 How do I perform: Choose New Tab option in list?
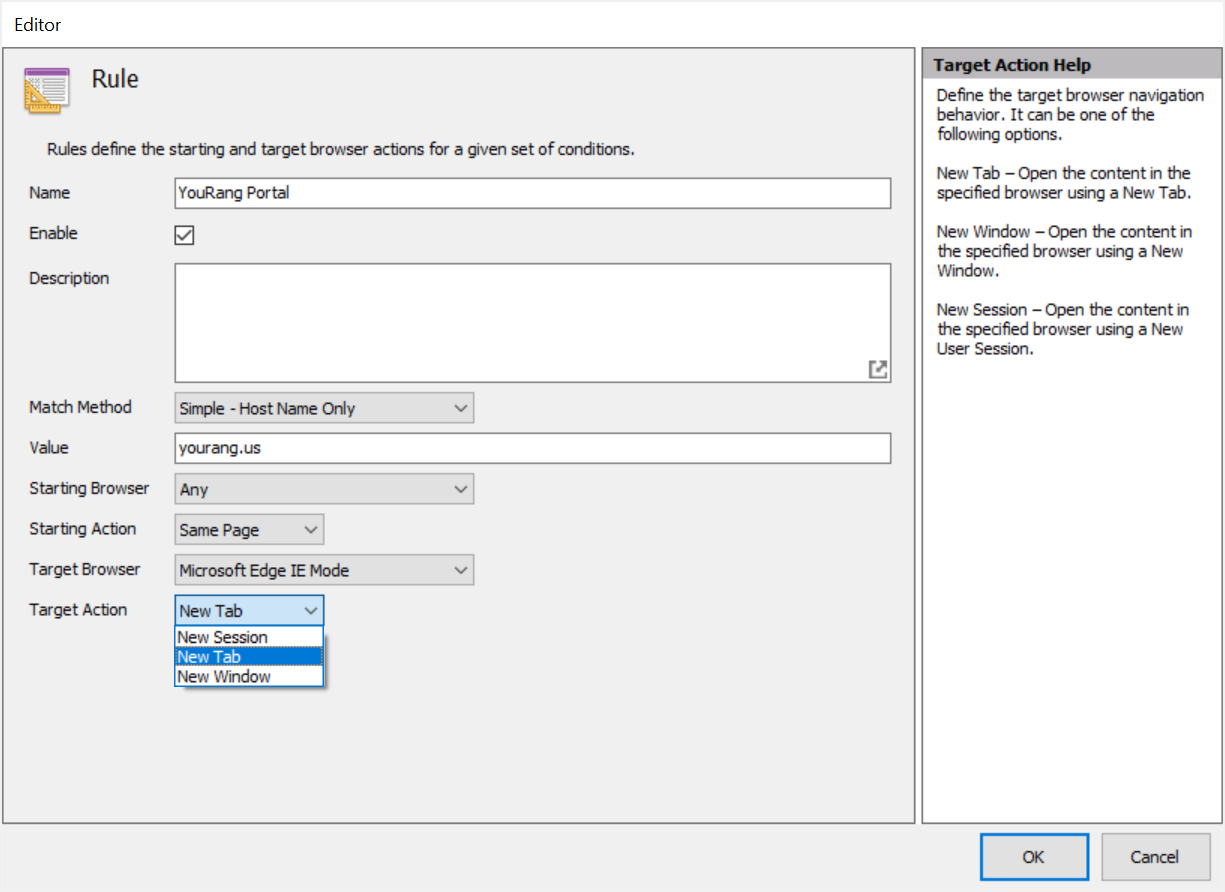[x=209, y=657]
